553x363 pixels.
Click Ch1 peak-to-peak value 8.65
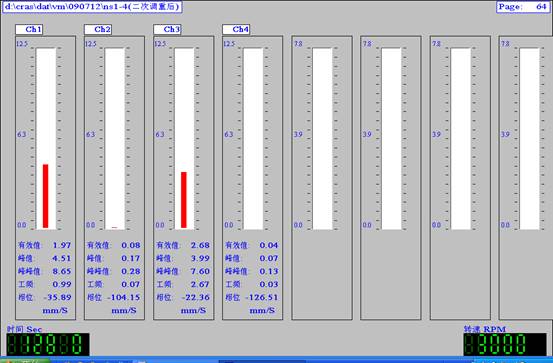click(62, 271)
